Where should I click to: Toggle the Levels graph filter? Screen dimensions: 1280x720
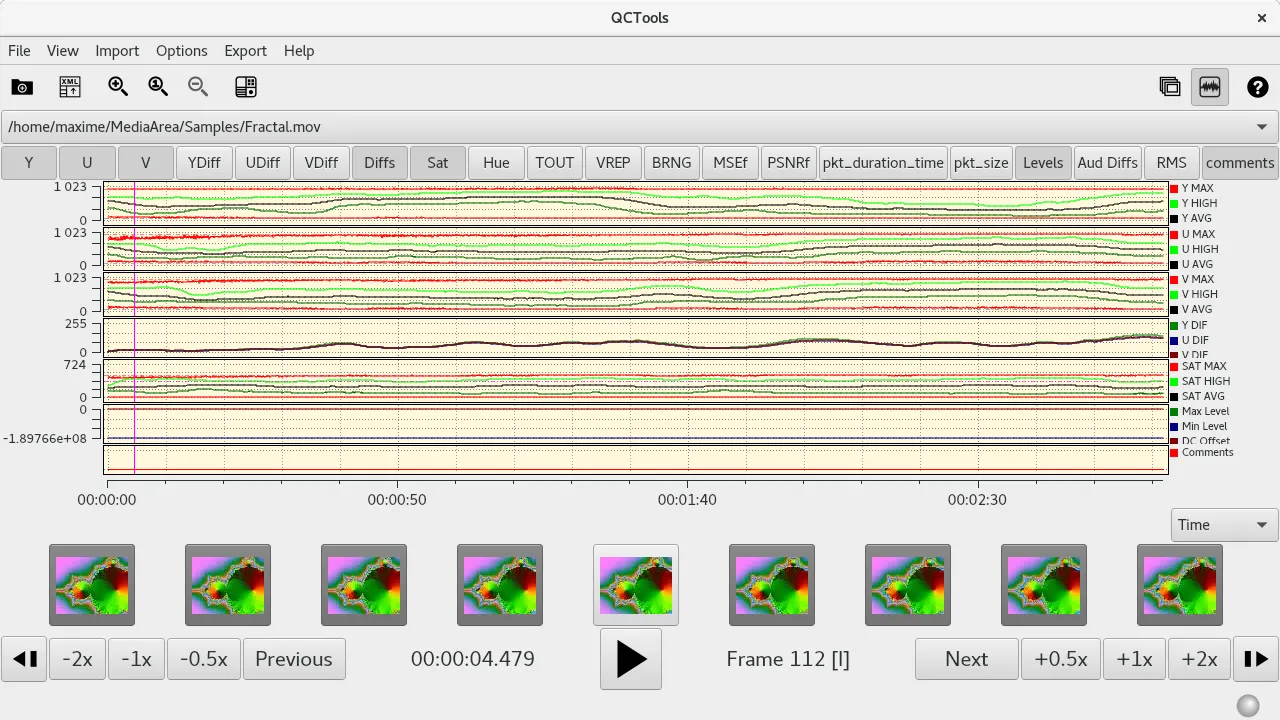coord(1043,163)
